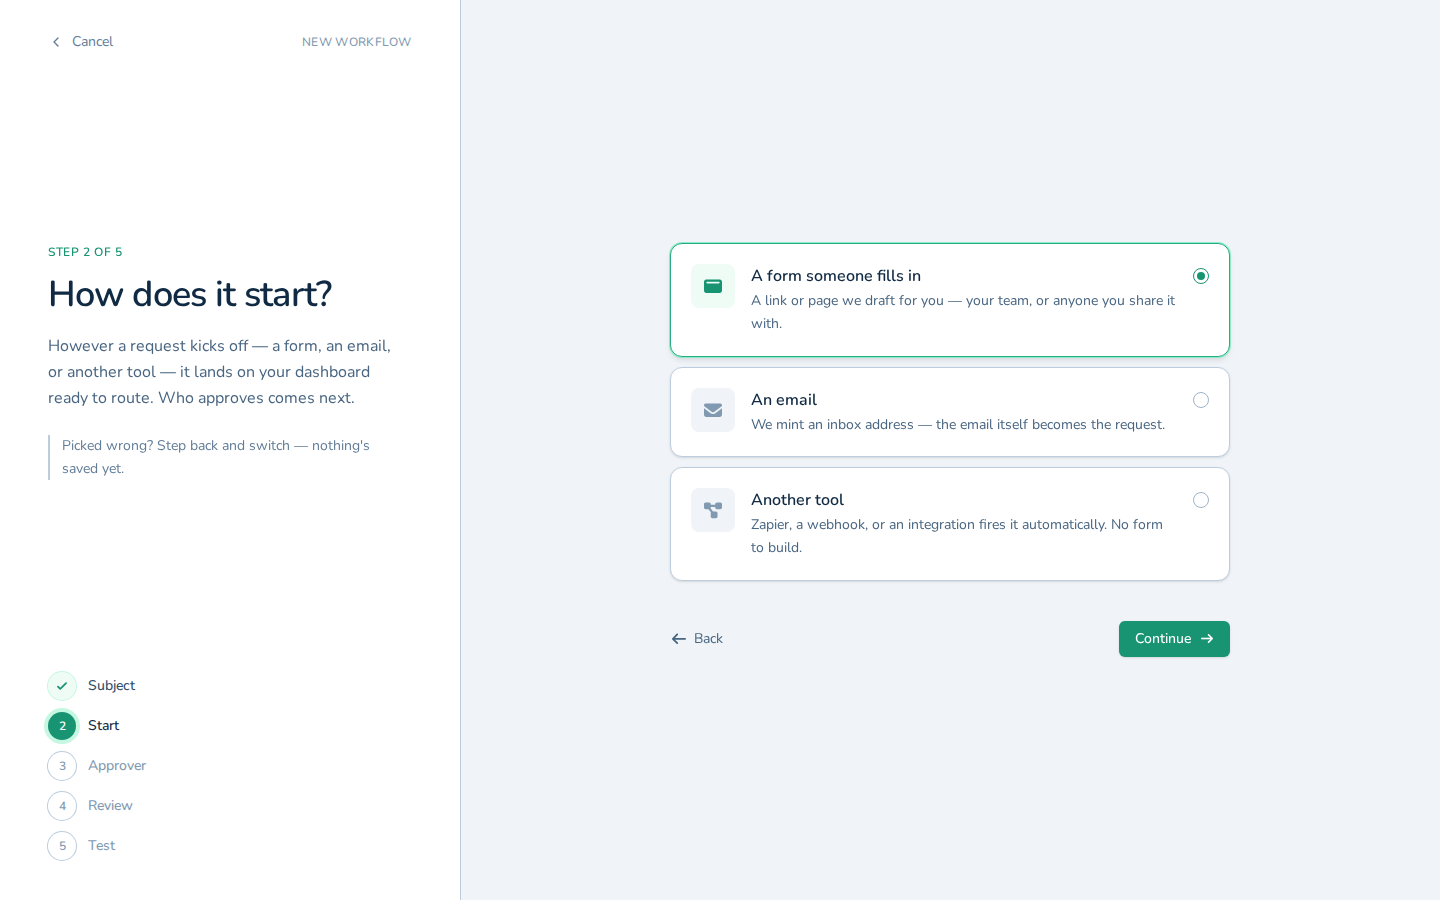Continue to the next step
Viewport: 1440px width, 900px height.
[x=1174, y=639]
